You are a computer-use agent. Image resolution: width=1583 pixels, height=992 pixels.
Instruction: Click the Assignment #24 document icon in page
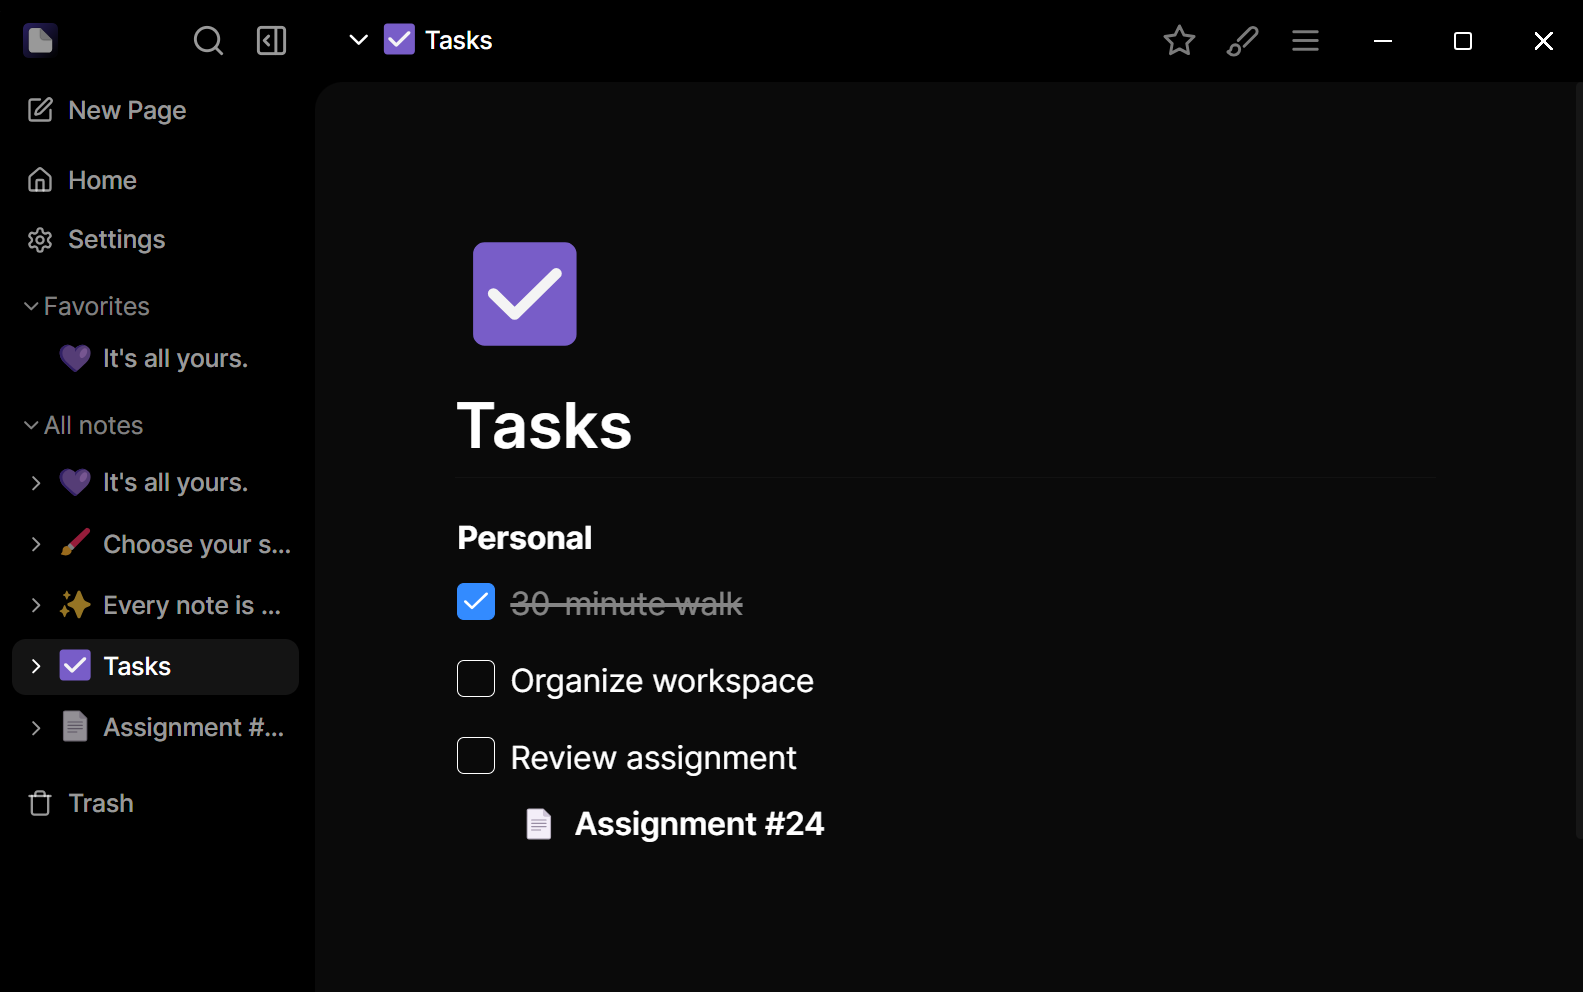539,824
